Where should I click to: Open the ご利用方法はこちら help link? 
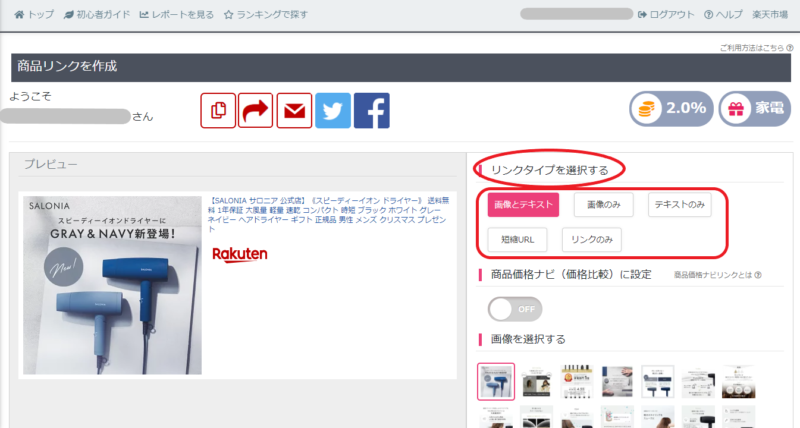coord(756,47)
